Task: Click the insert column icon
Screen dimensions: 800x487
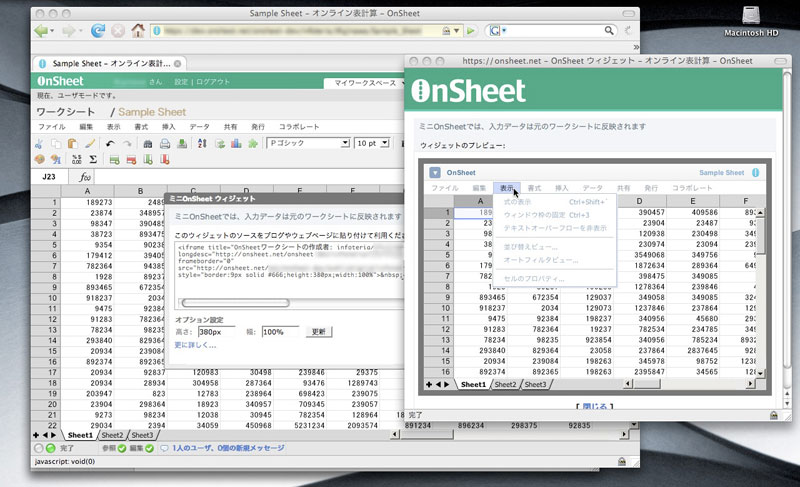Action: point(148,160)
